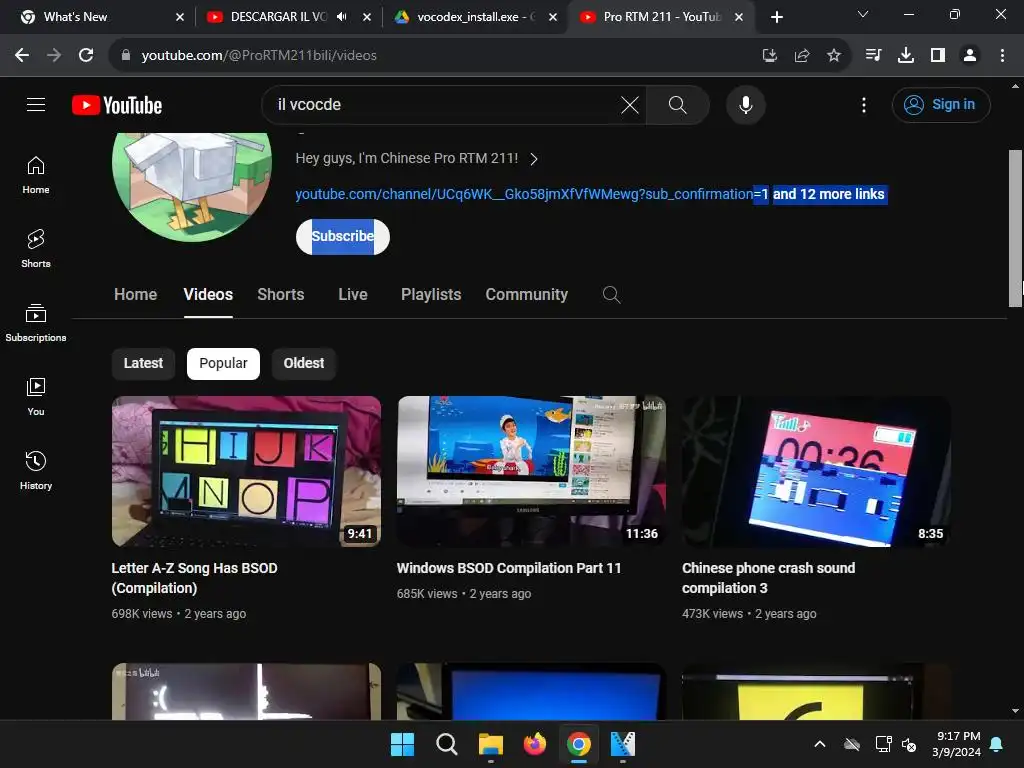Show hidden system tray icons
This screenshot has height=768, width=1024.
[x=820, y=744]
